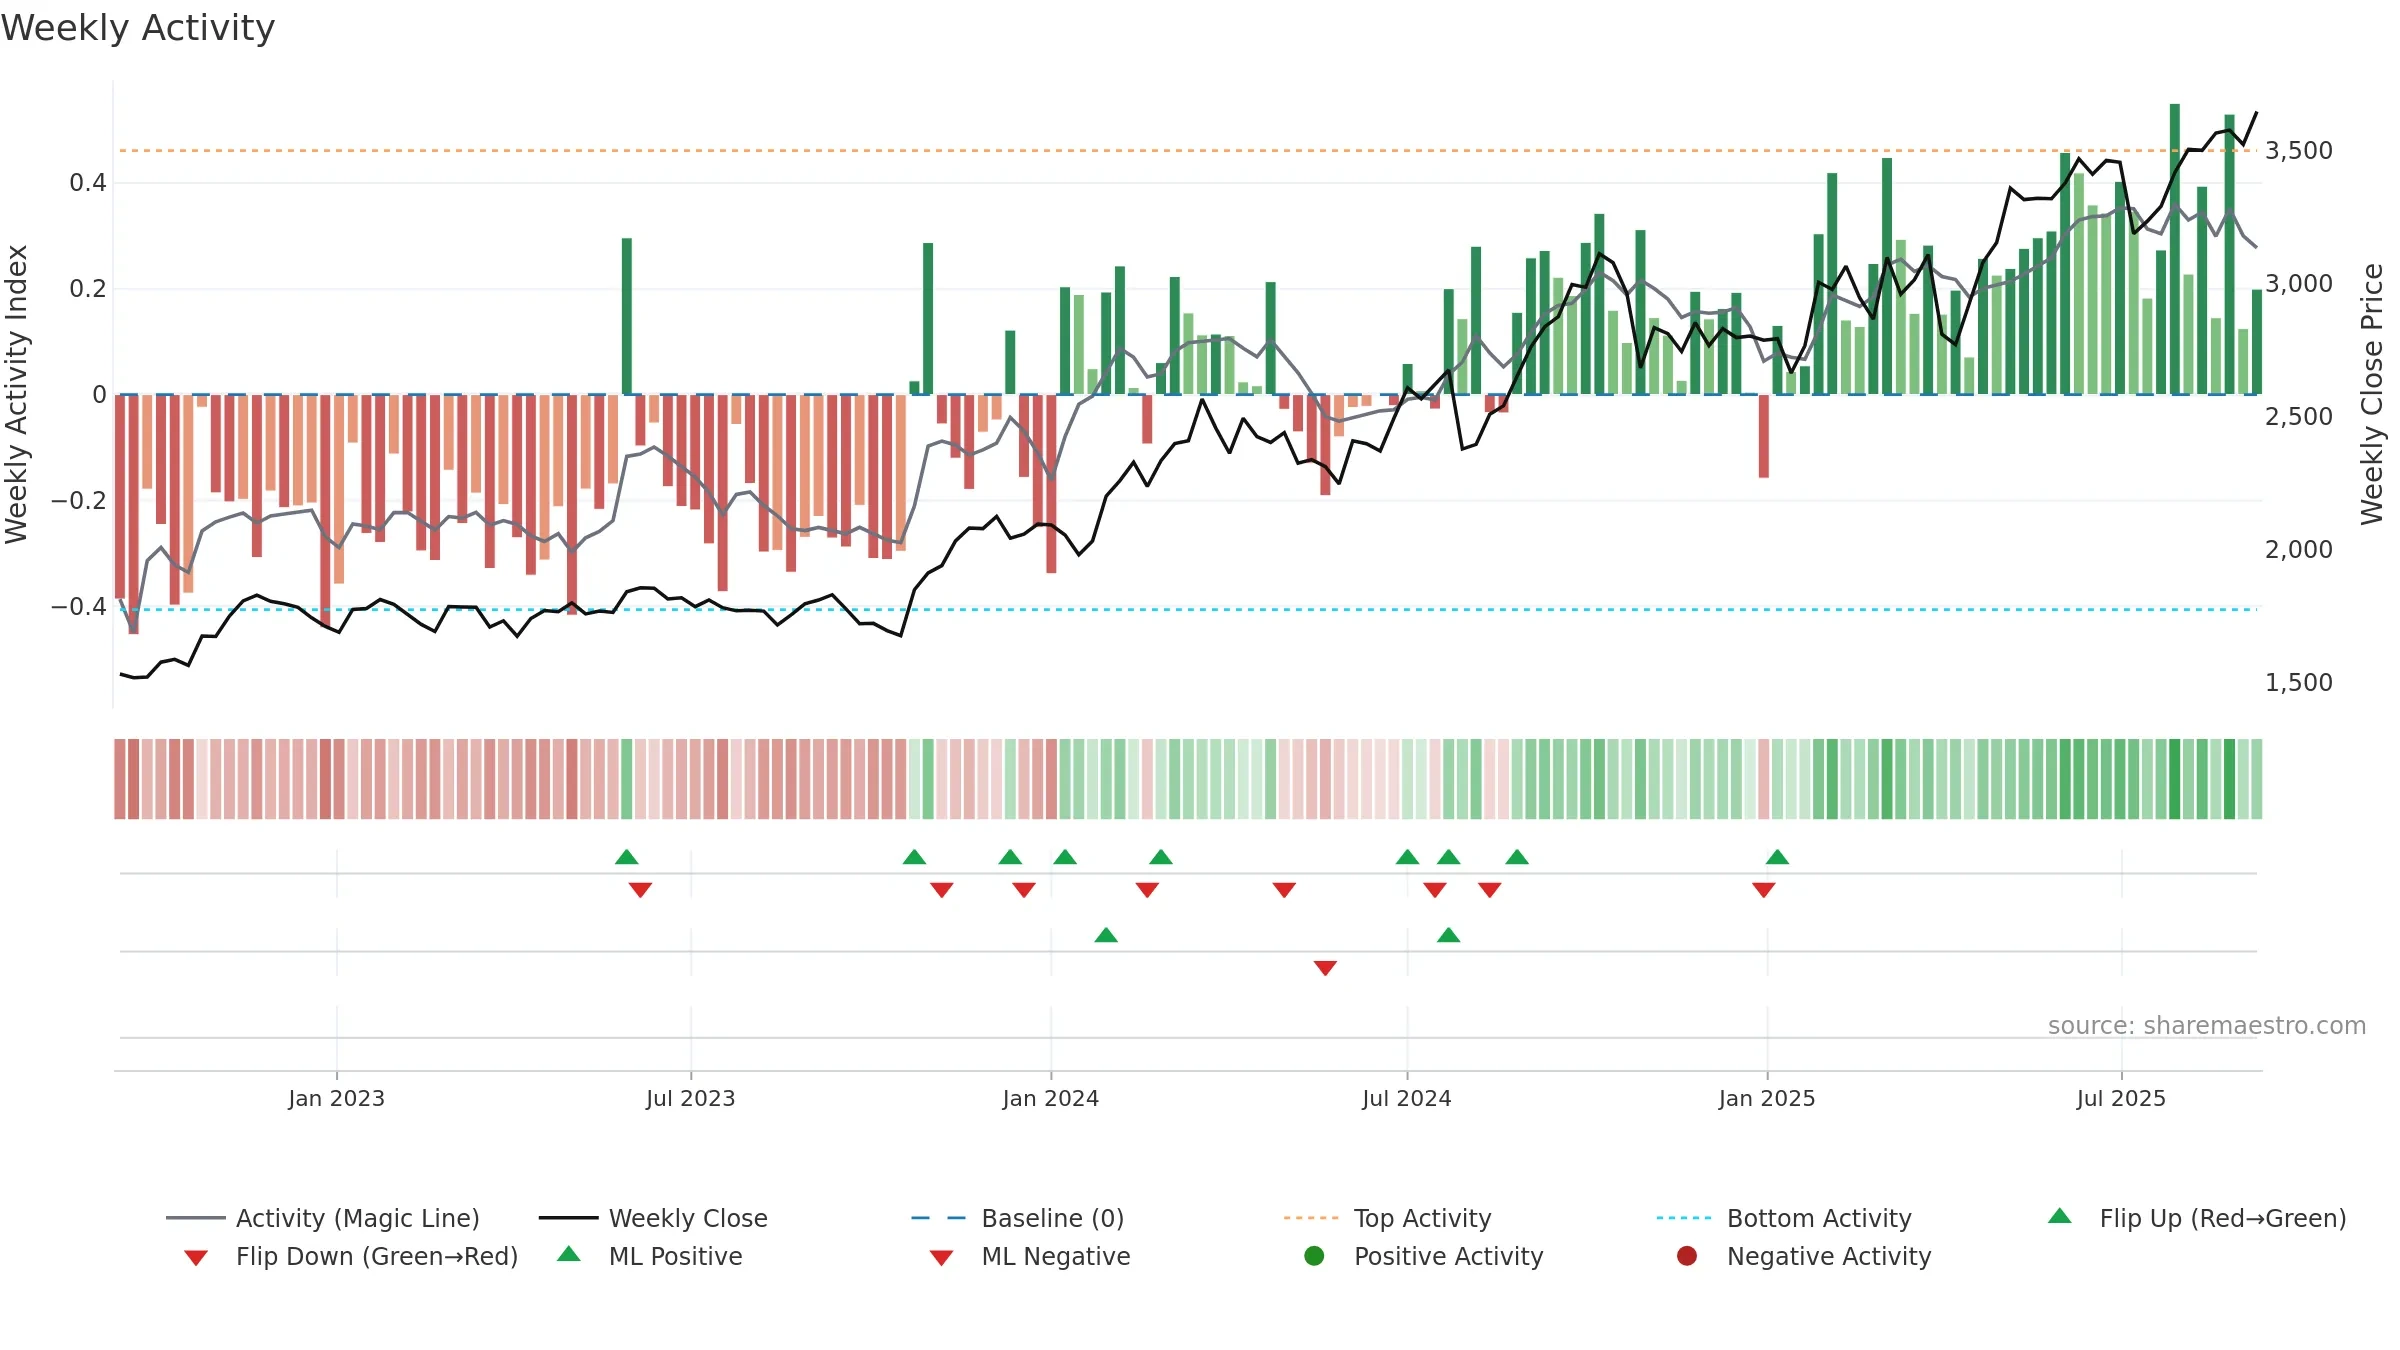Toggle the Weekly Close legend entry
This screenshot has width=2400, height=1350.
(x=653, y=1218)
